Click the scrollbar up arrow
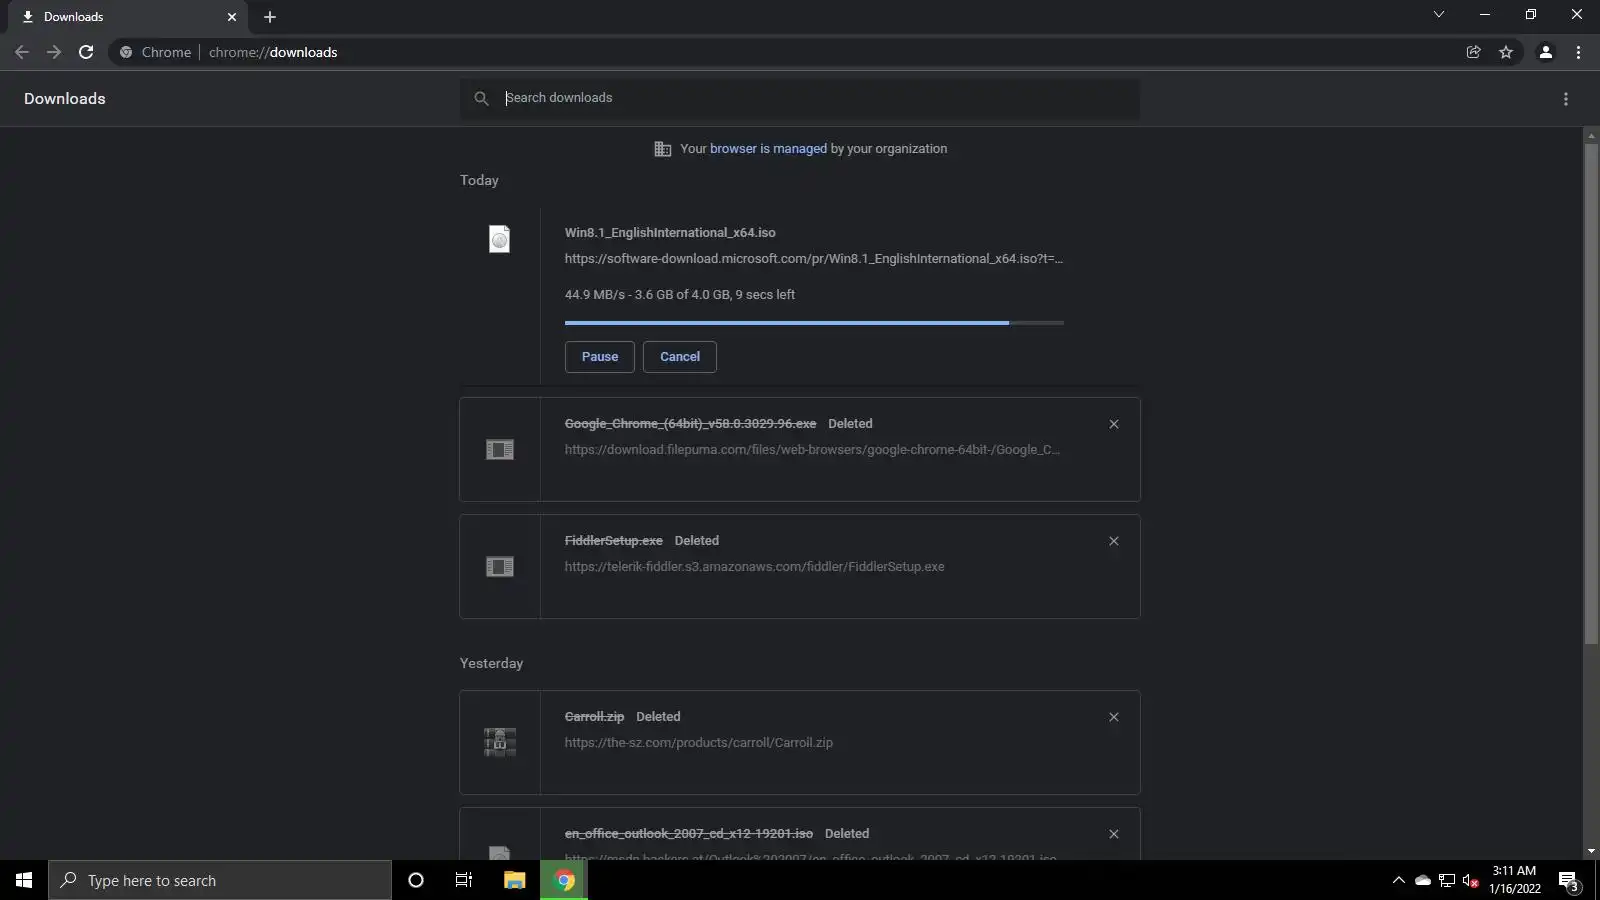This screenshot has width=1600, height=900. pos(1591,134)
